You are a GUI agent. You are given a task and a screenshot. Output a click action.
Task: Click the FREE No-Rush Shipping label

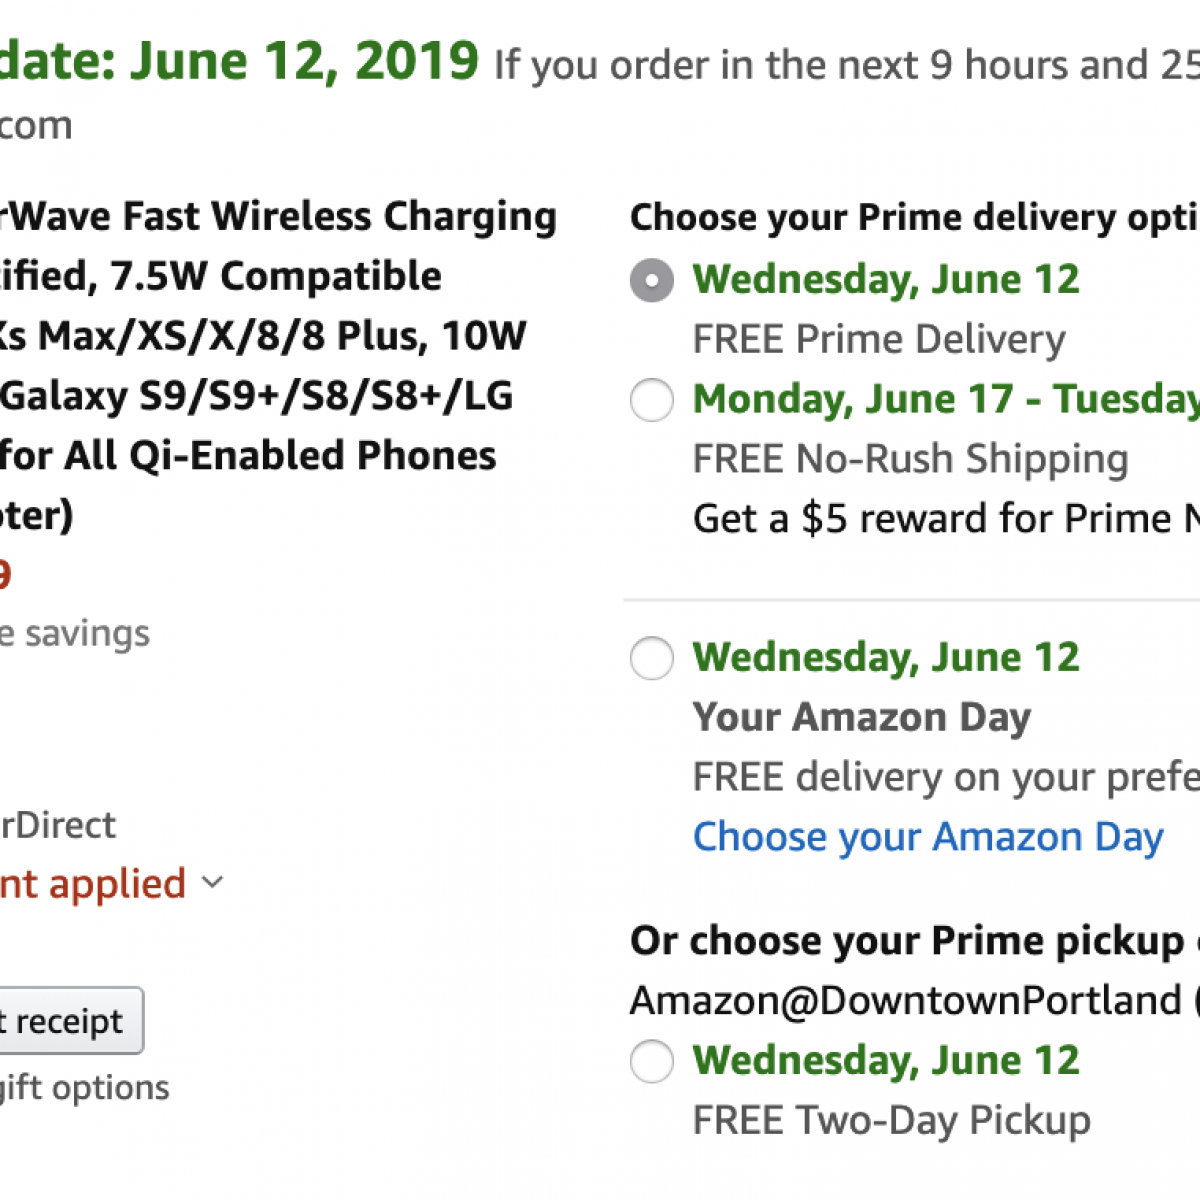tap(910, 459)
